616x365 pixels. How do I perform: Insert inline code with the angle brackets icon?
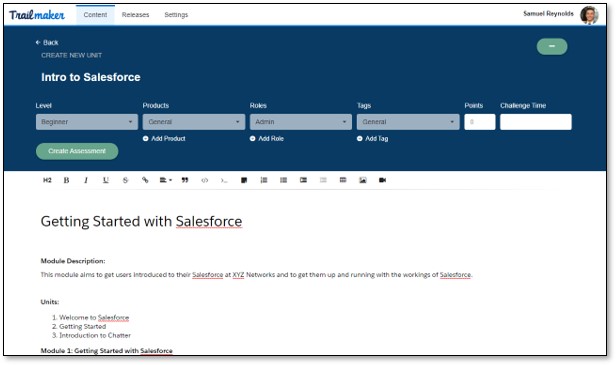[205, 180]
